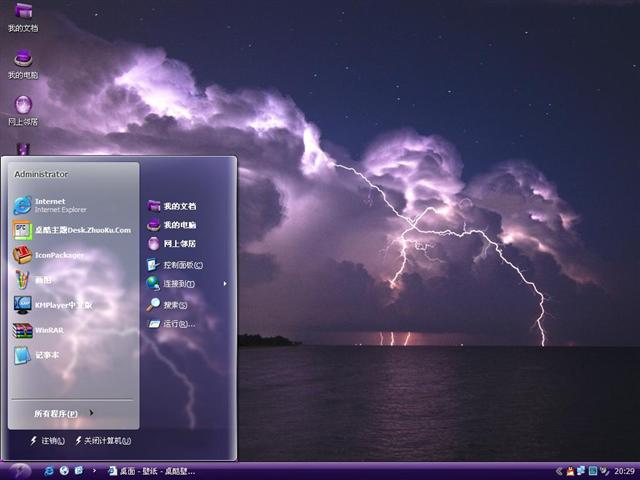Switch to the 桌面 - 壁纸 taskbar window
This screenshot has width=640, height=480.
(151, 470)
